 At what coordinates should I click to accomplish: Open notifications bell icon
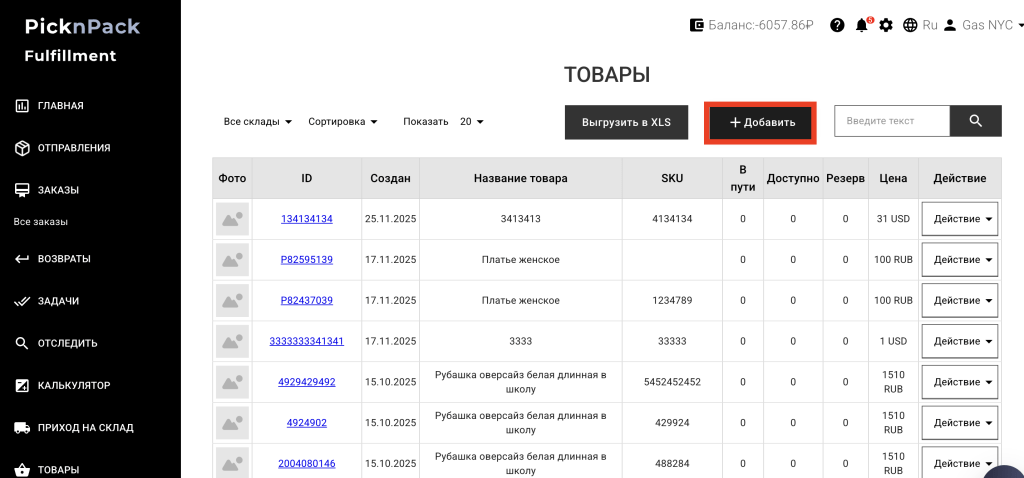[x=861, y=25]
